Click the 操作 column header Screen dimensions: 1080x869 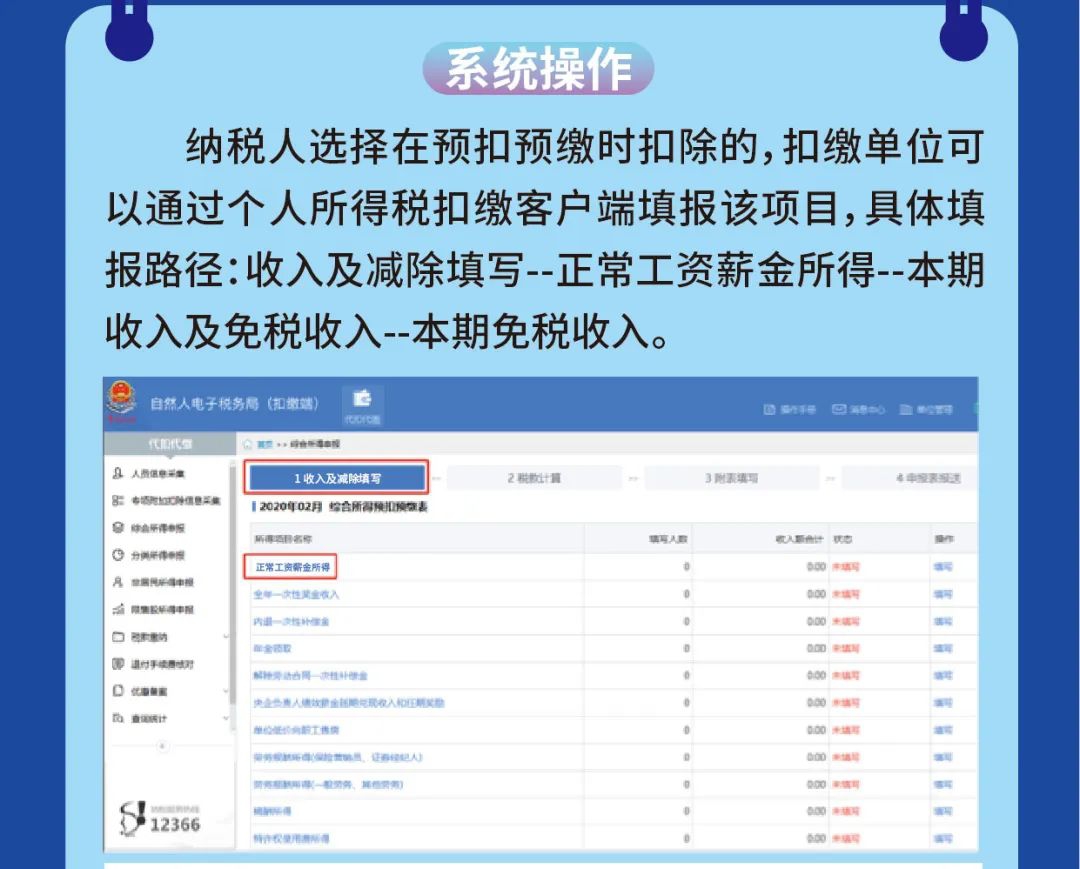944,539
